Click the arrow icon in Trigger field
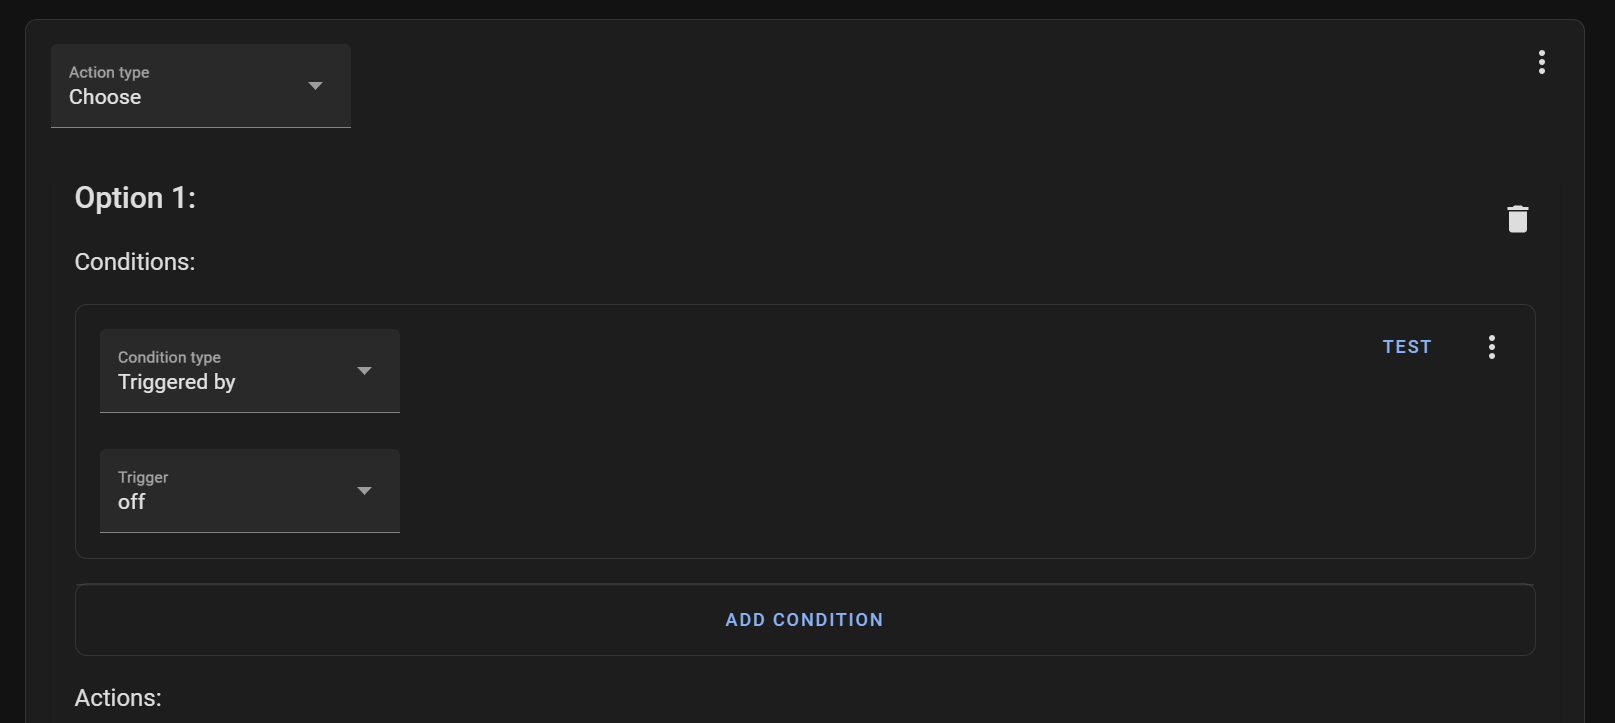Image resolution: width=1615 pixels, height=723 pixels. pyautogui.click(x=364, y=491)
